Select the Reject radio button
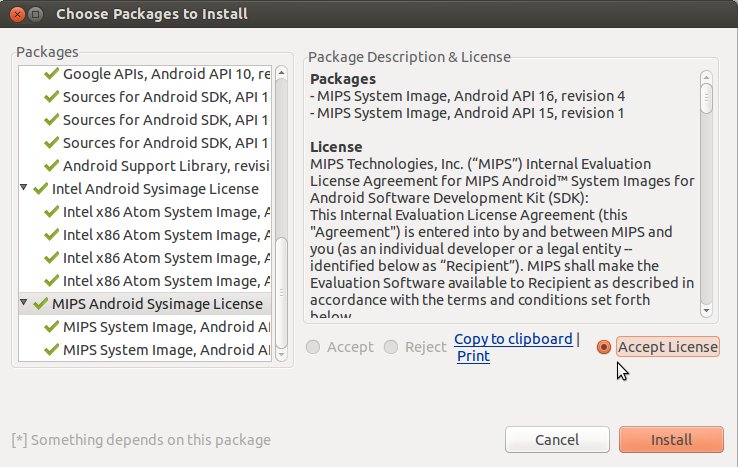This screenshot has width=738, height=467. pyautogui.click(x=391, y=347)
